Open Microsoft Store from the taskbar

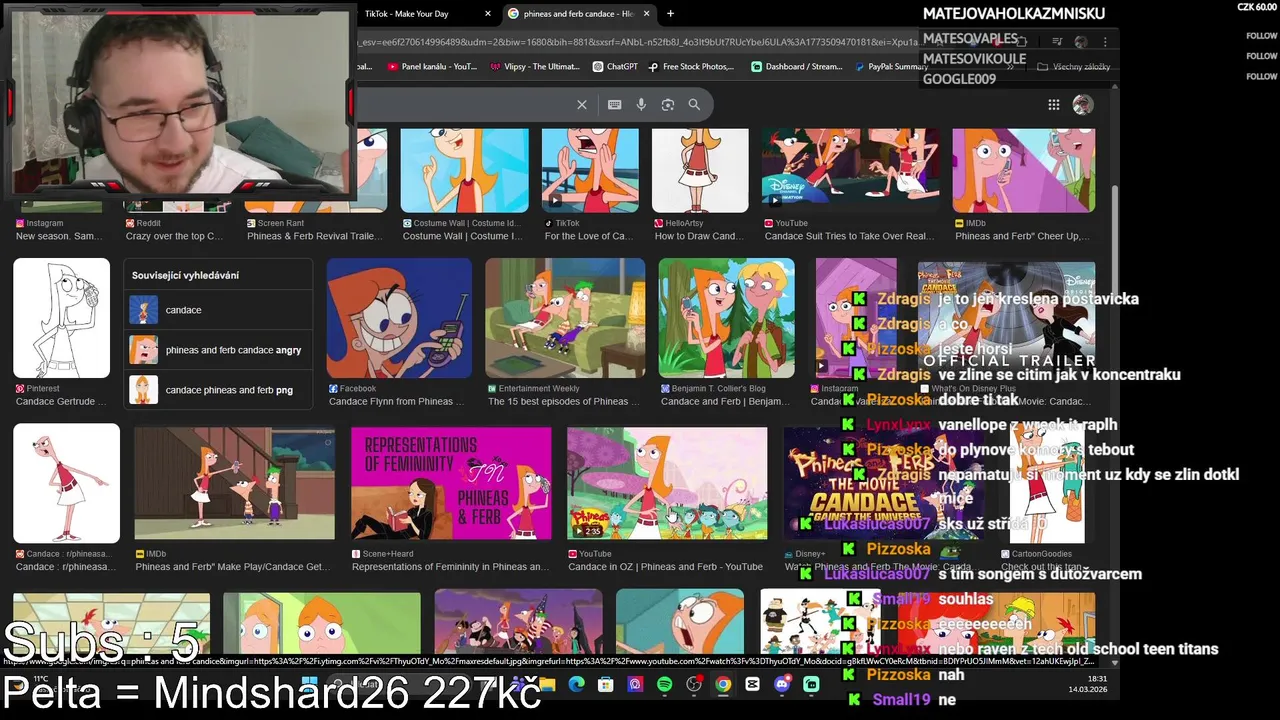pos(606,685)
